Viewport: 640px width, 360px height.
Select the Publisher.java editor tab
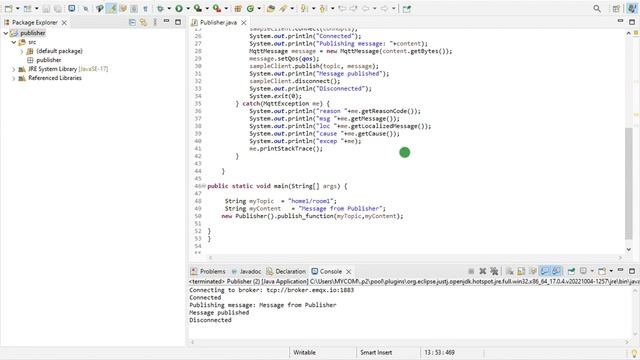(218, 22)
